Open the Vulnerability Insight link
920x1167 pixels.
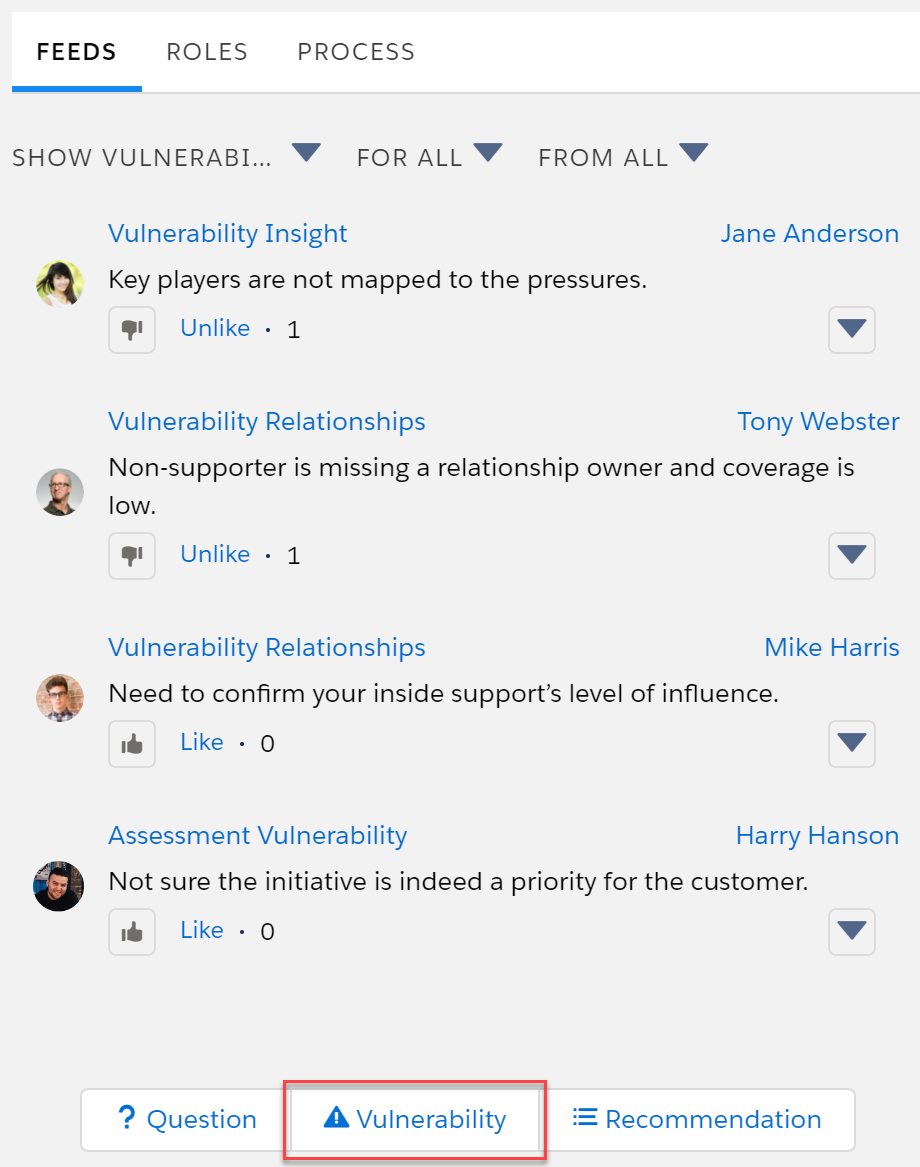pos(228,234)
